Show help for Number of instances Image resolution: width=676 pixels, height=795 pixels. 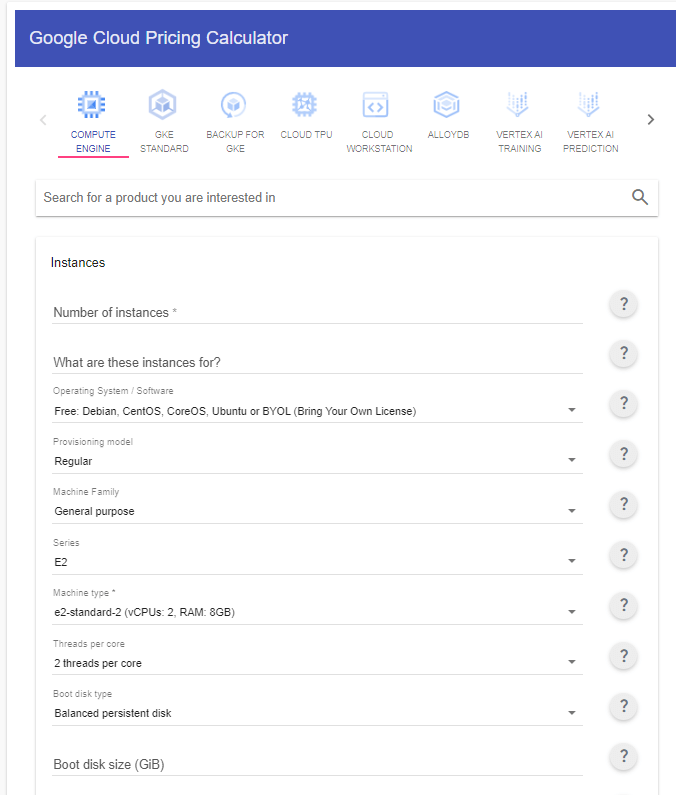[624, 304]
